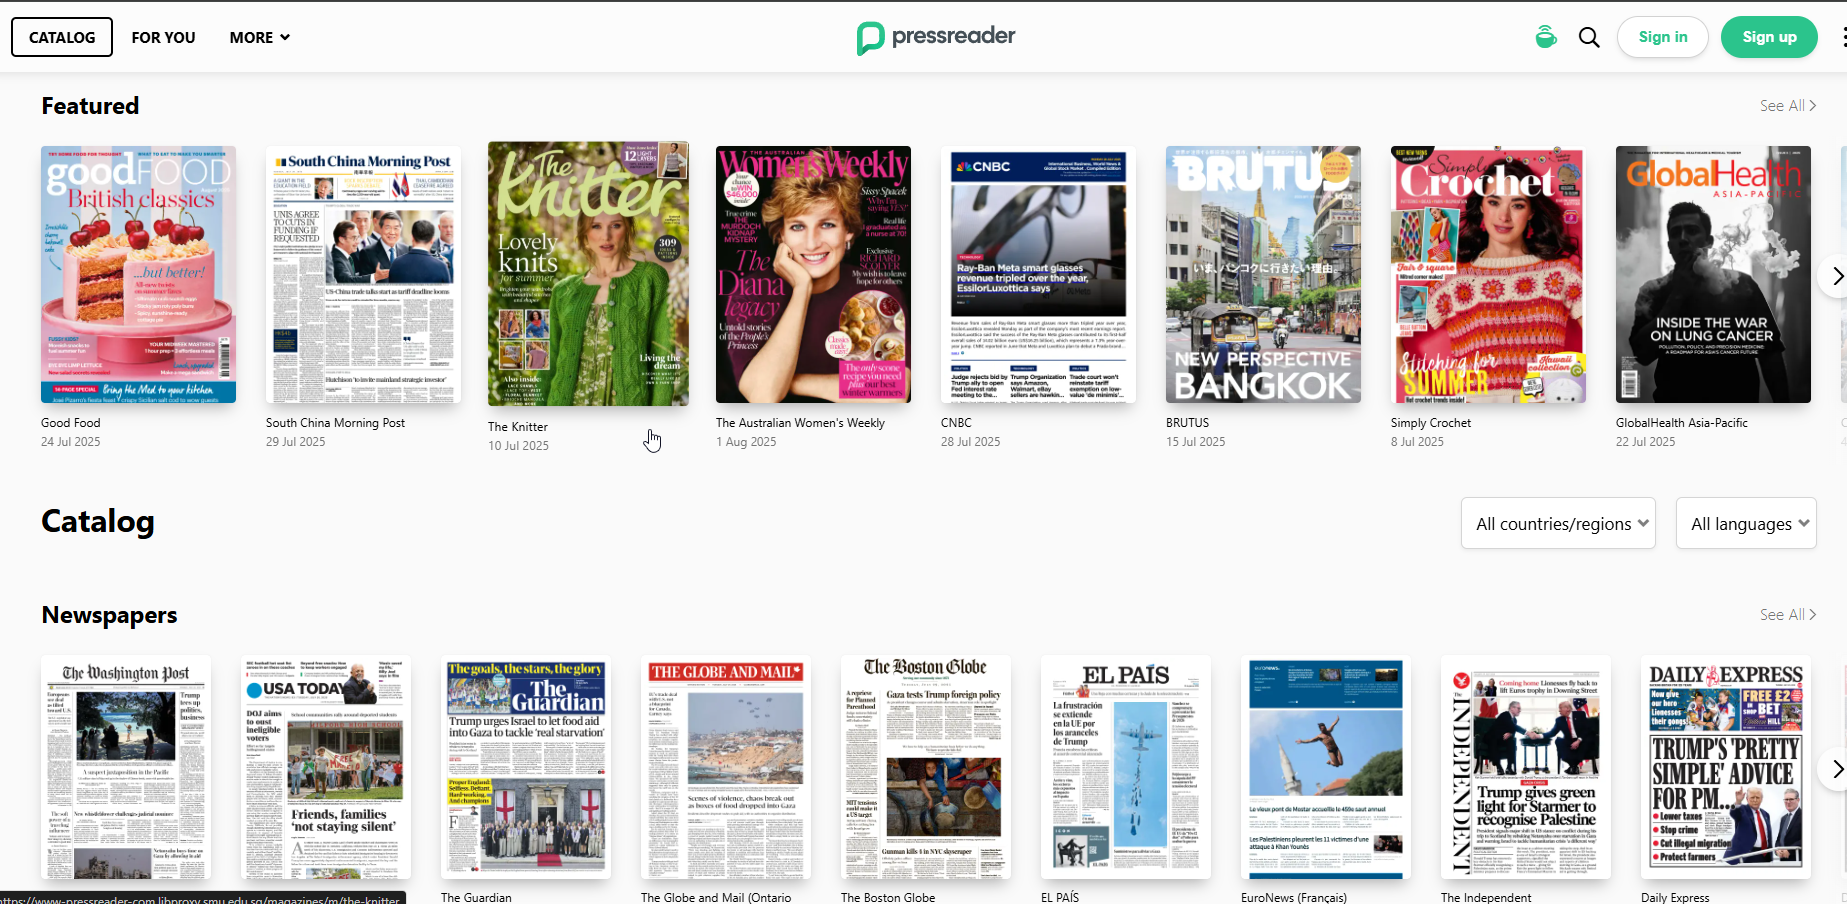This screenshot has width=1847, height=904.
Task: Open See All for Featured
Action: (x=1787, y=106)
